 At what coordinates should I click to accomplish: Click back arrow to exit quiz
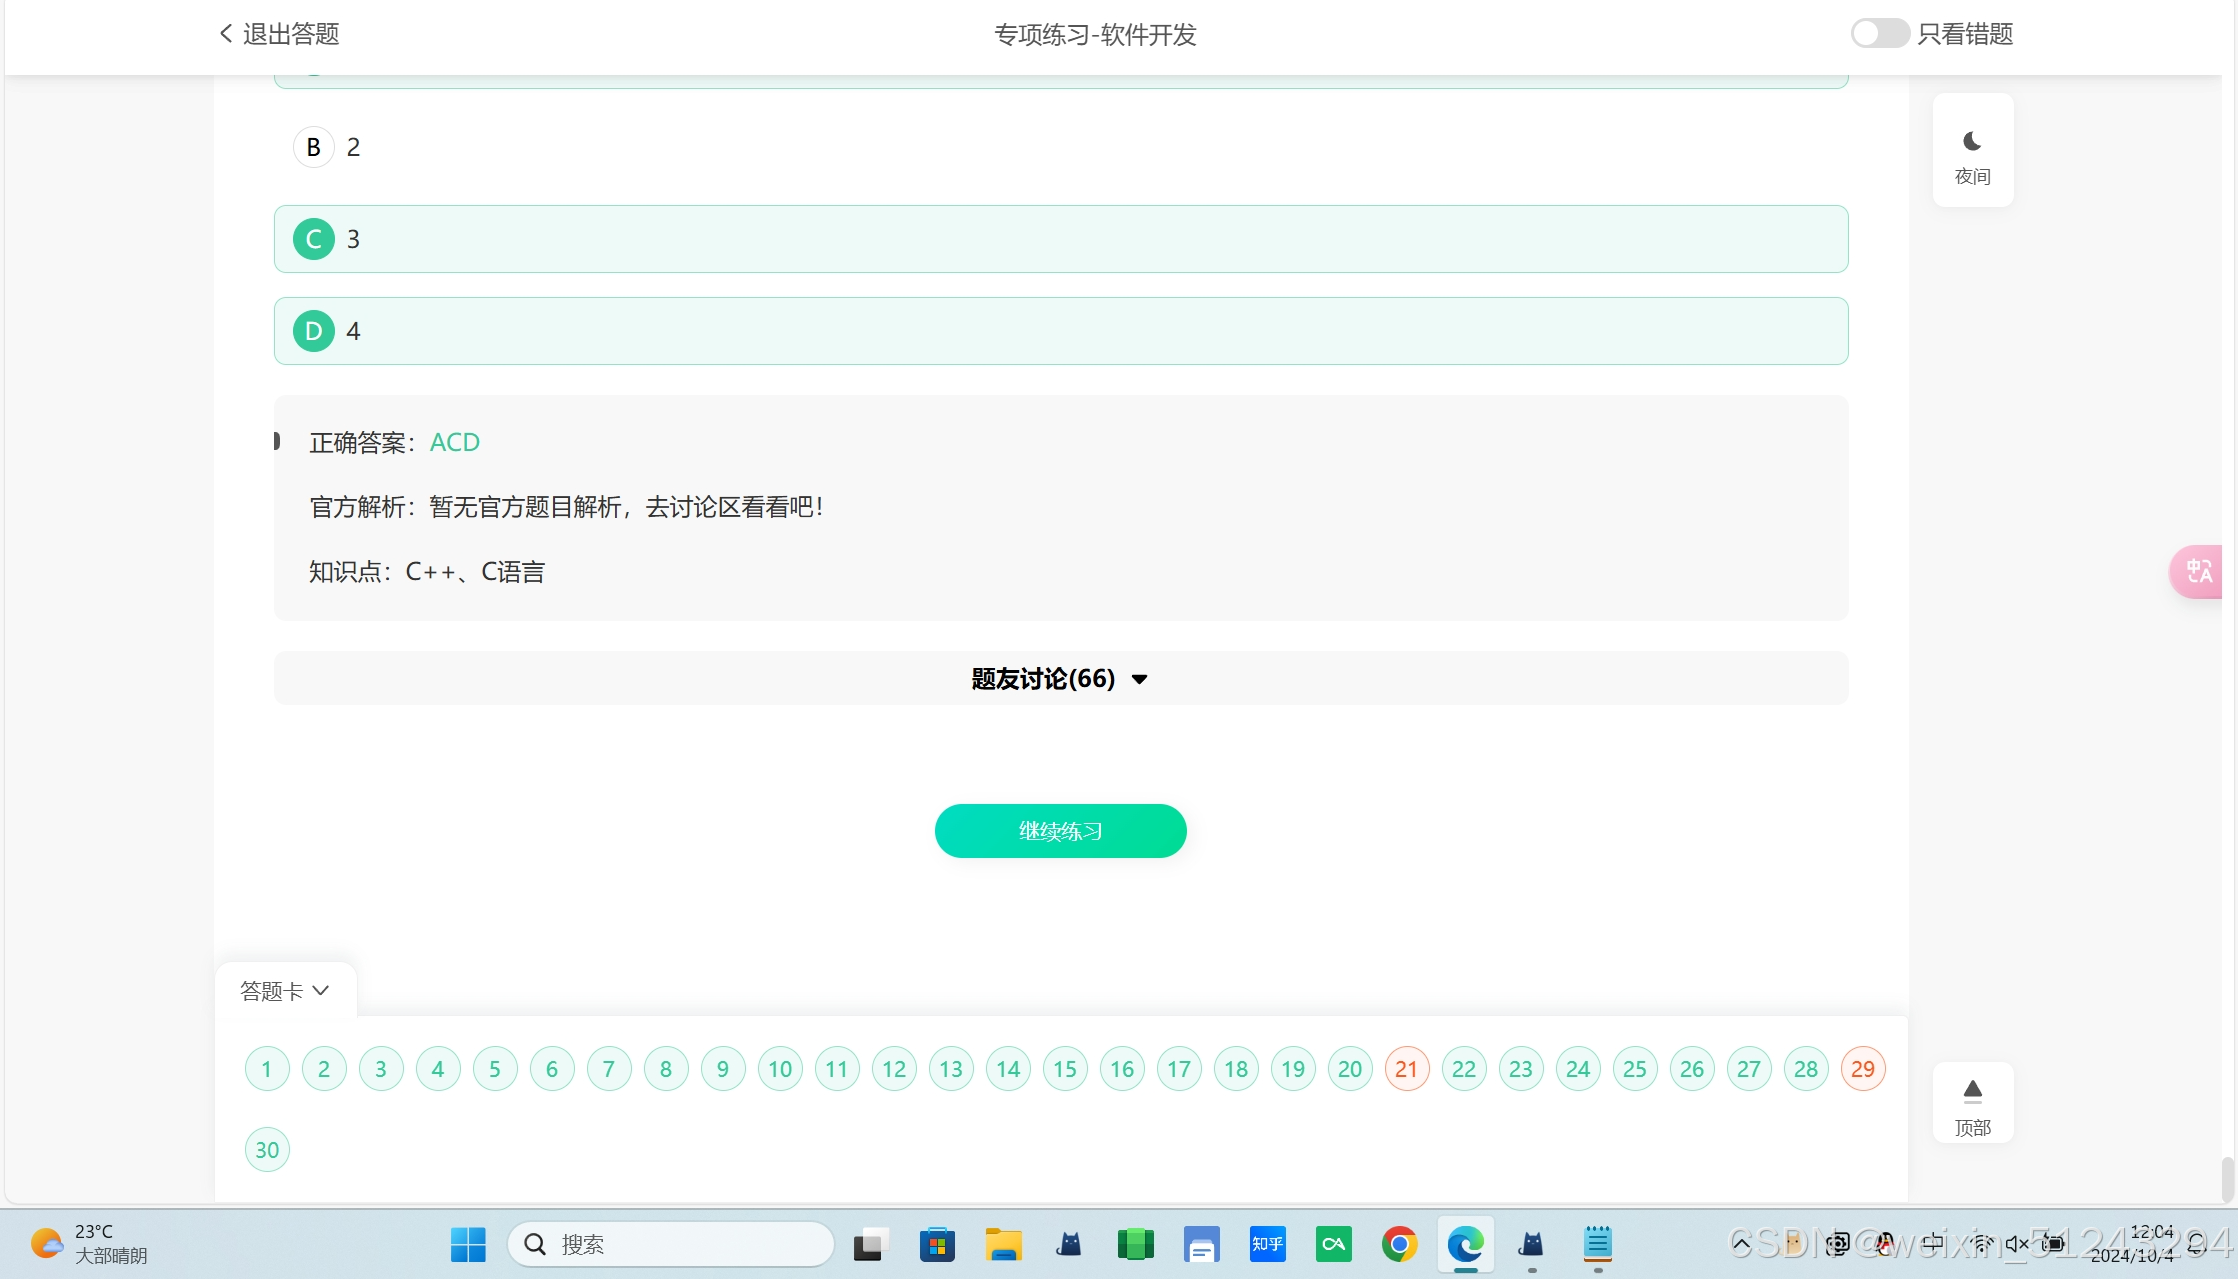227,34
